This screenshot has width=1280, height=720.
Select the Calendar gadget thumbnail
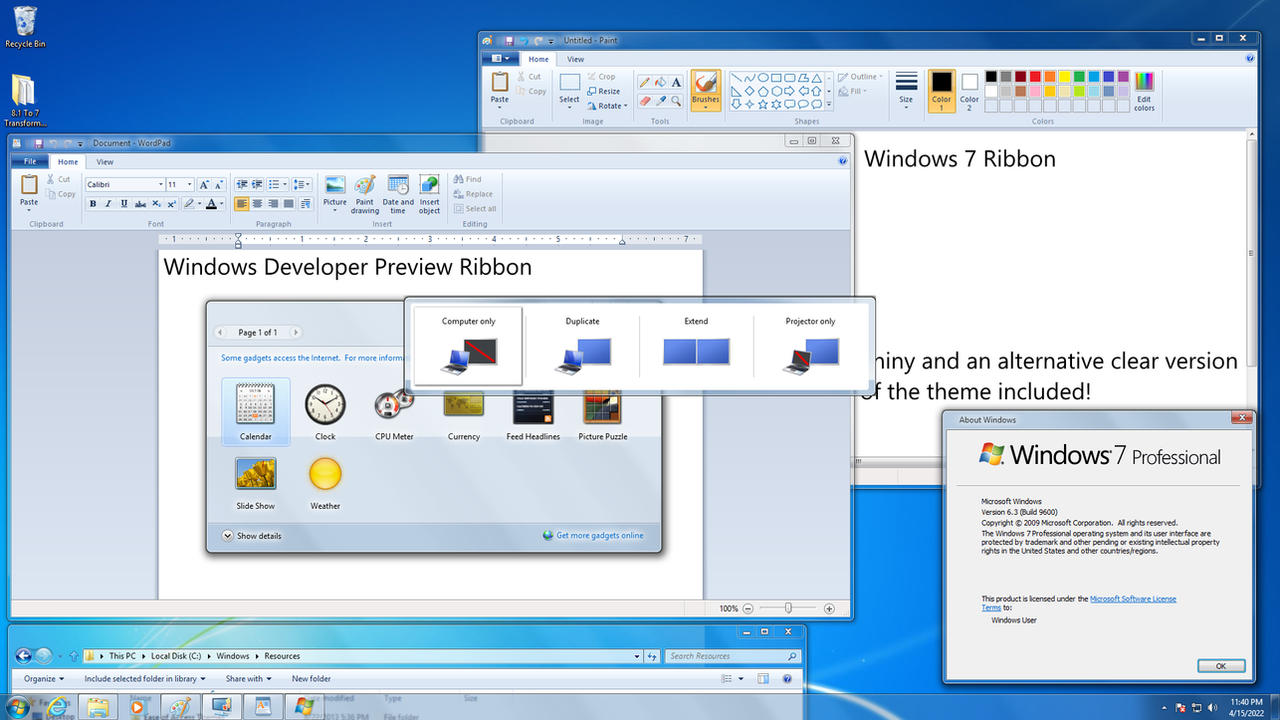click(255, 411)
